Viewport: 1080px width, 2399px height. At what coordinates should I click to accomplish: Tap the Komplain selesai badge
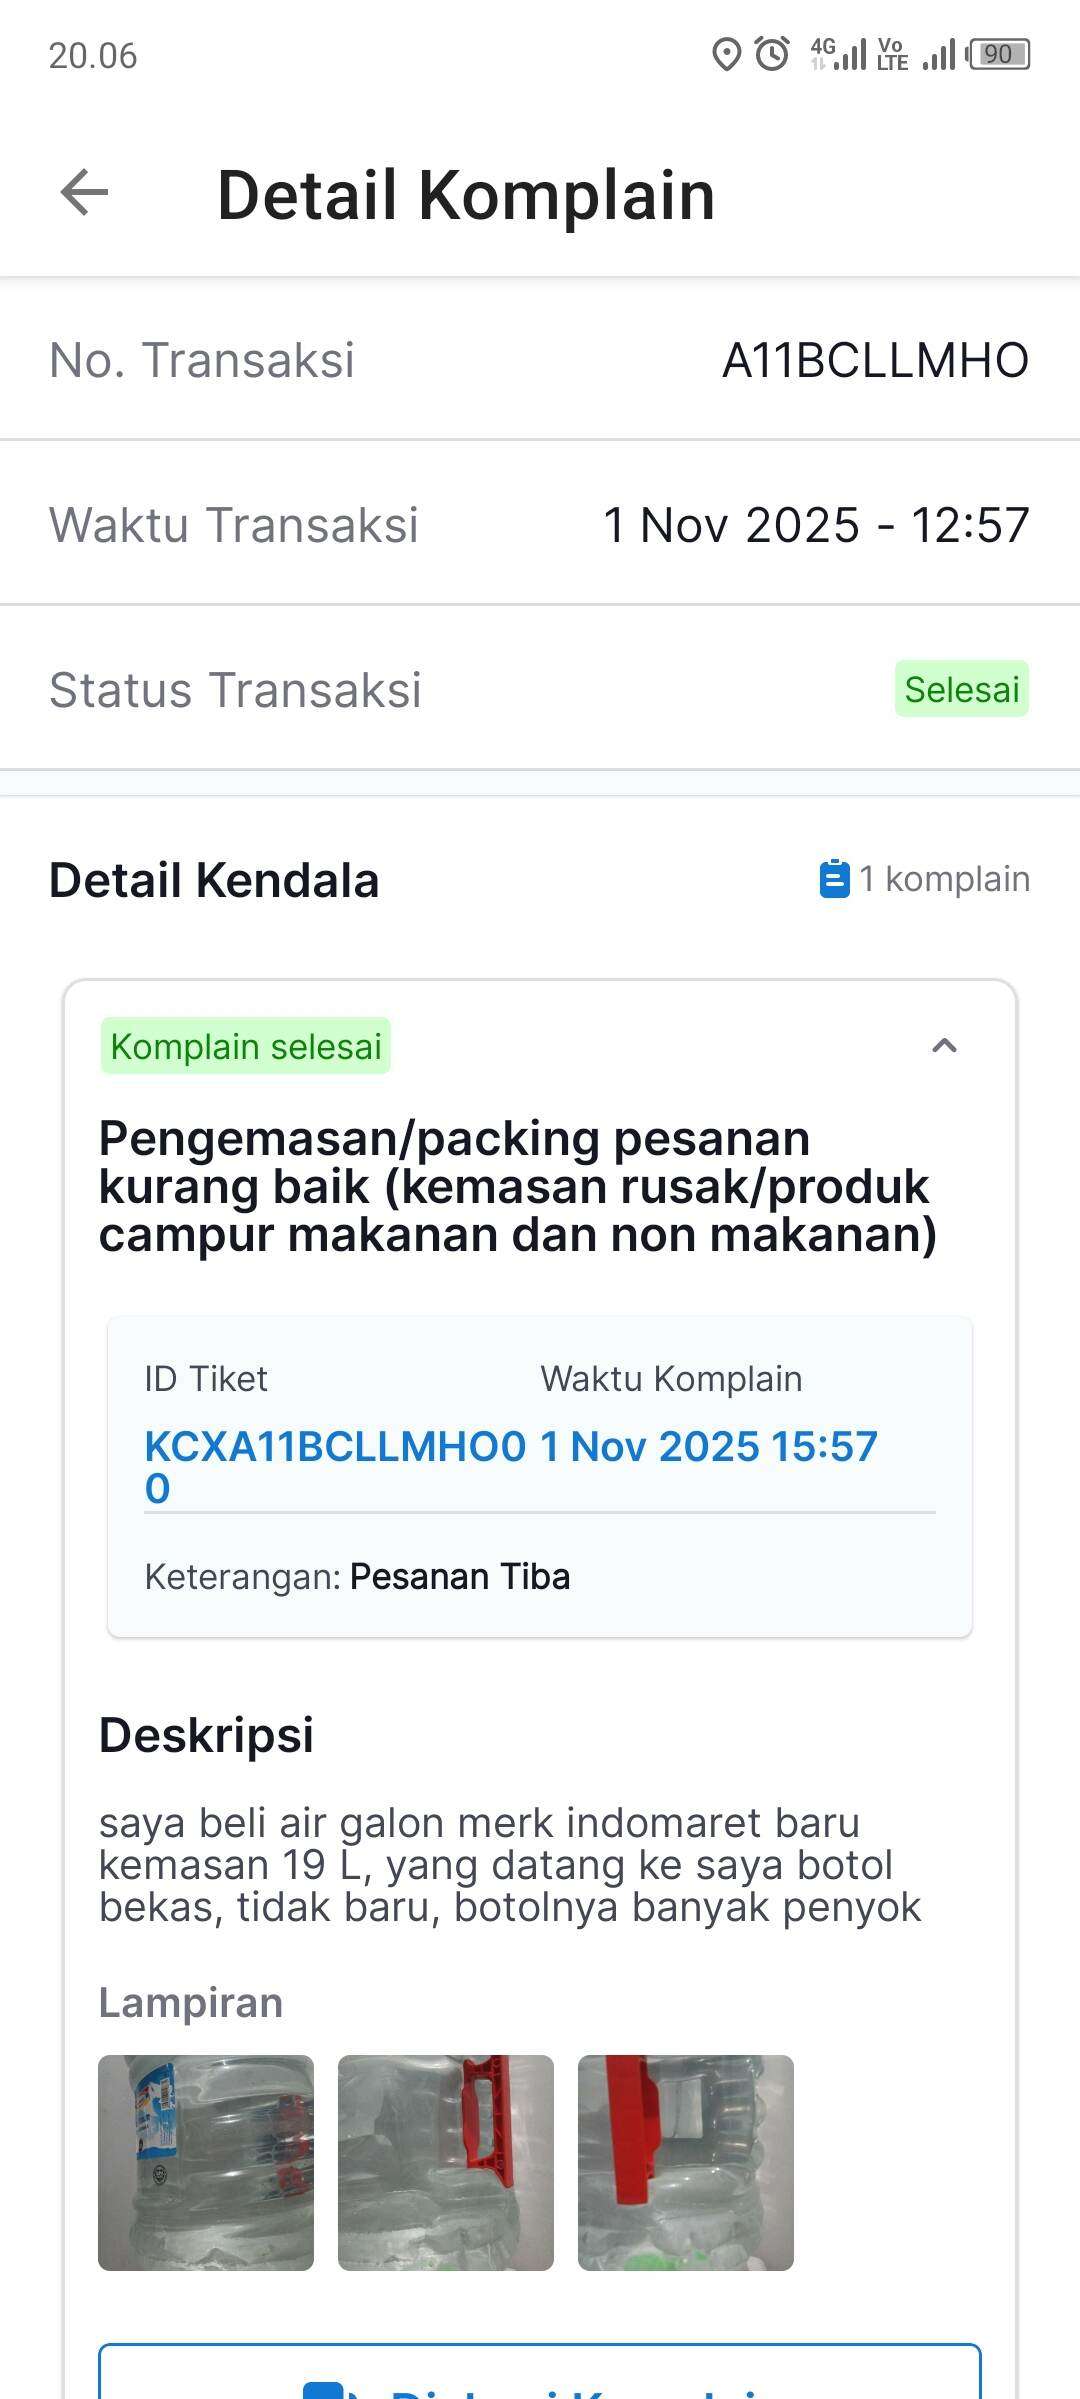(x=246, y=1046)
